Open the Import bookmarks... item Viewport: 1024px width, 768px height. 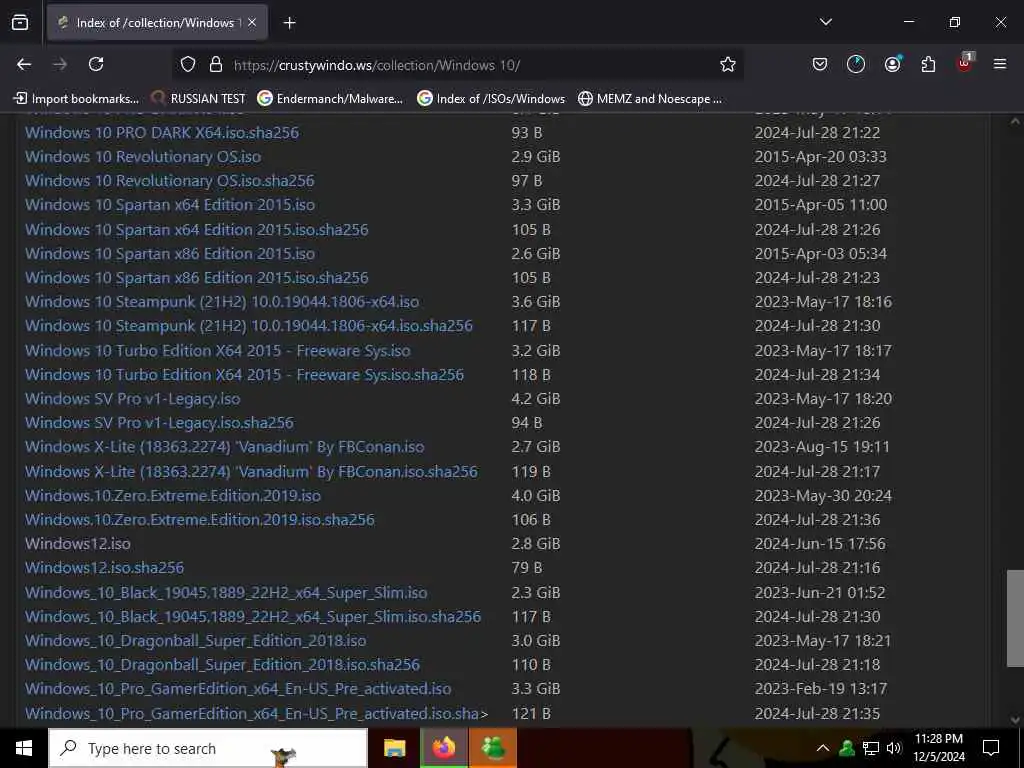coord(76,99)
